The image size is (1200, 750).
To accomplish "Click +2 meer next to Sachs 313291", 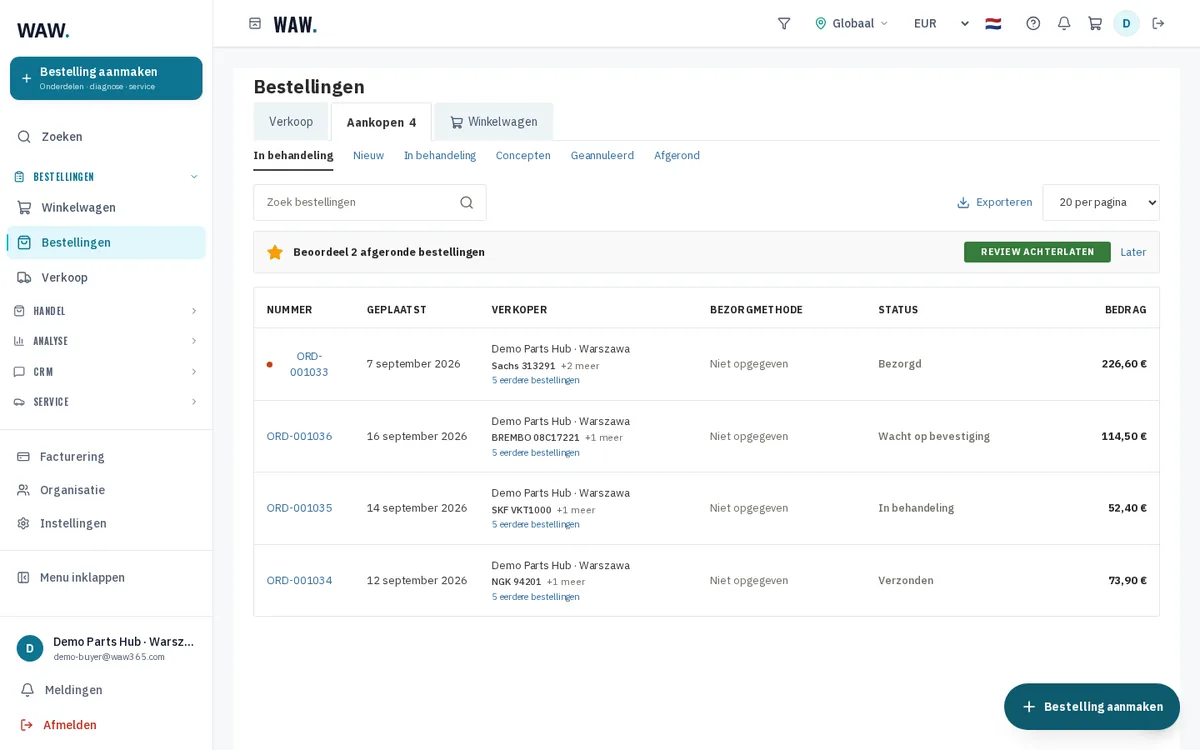I will point(580,366).
